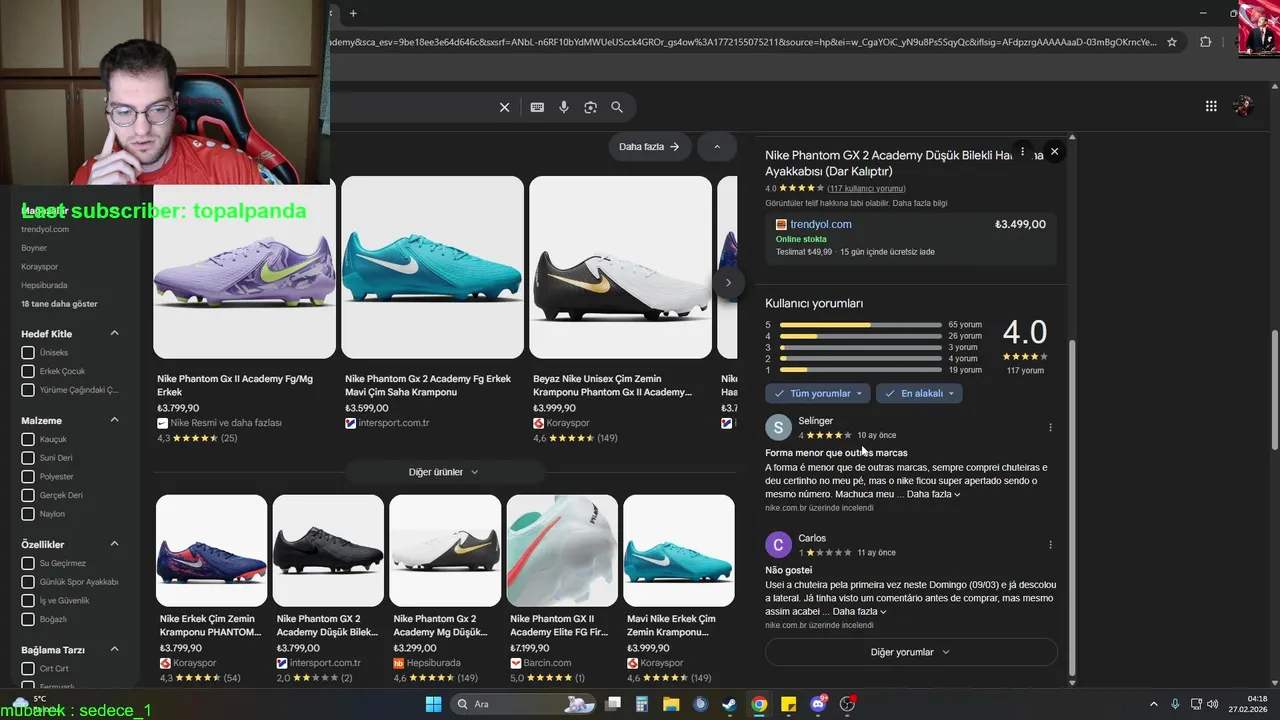The height and width of the screenshot is (720, 1280).
Task: Open Calculator from the taskbar
Action: tap(642, 704)
